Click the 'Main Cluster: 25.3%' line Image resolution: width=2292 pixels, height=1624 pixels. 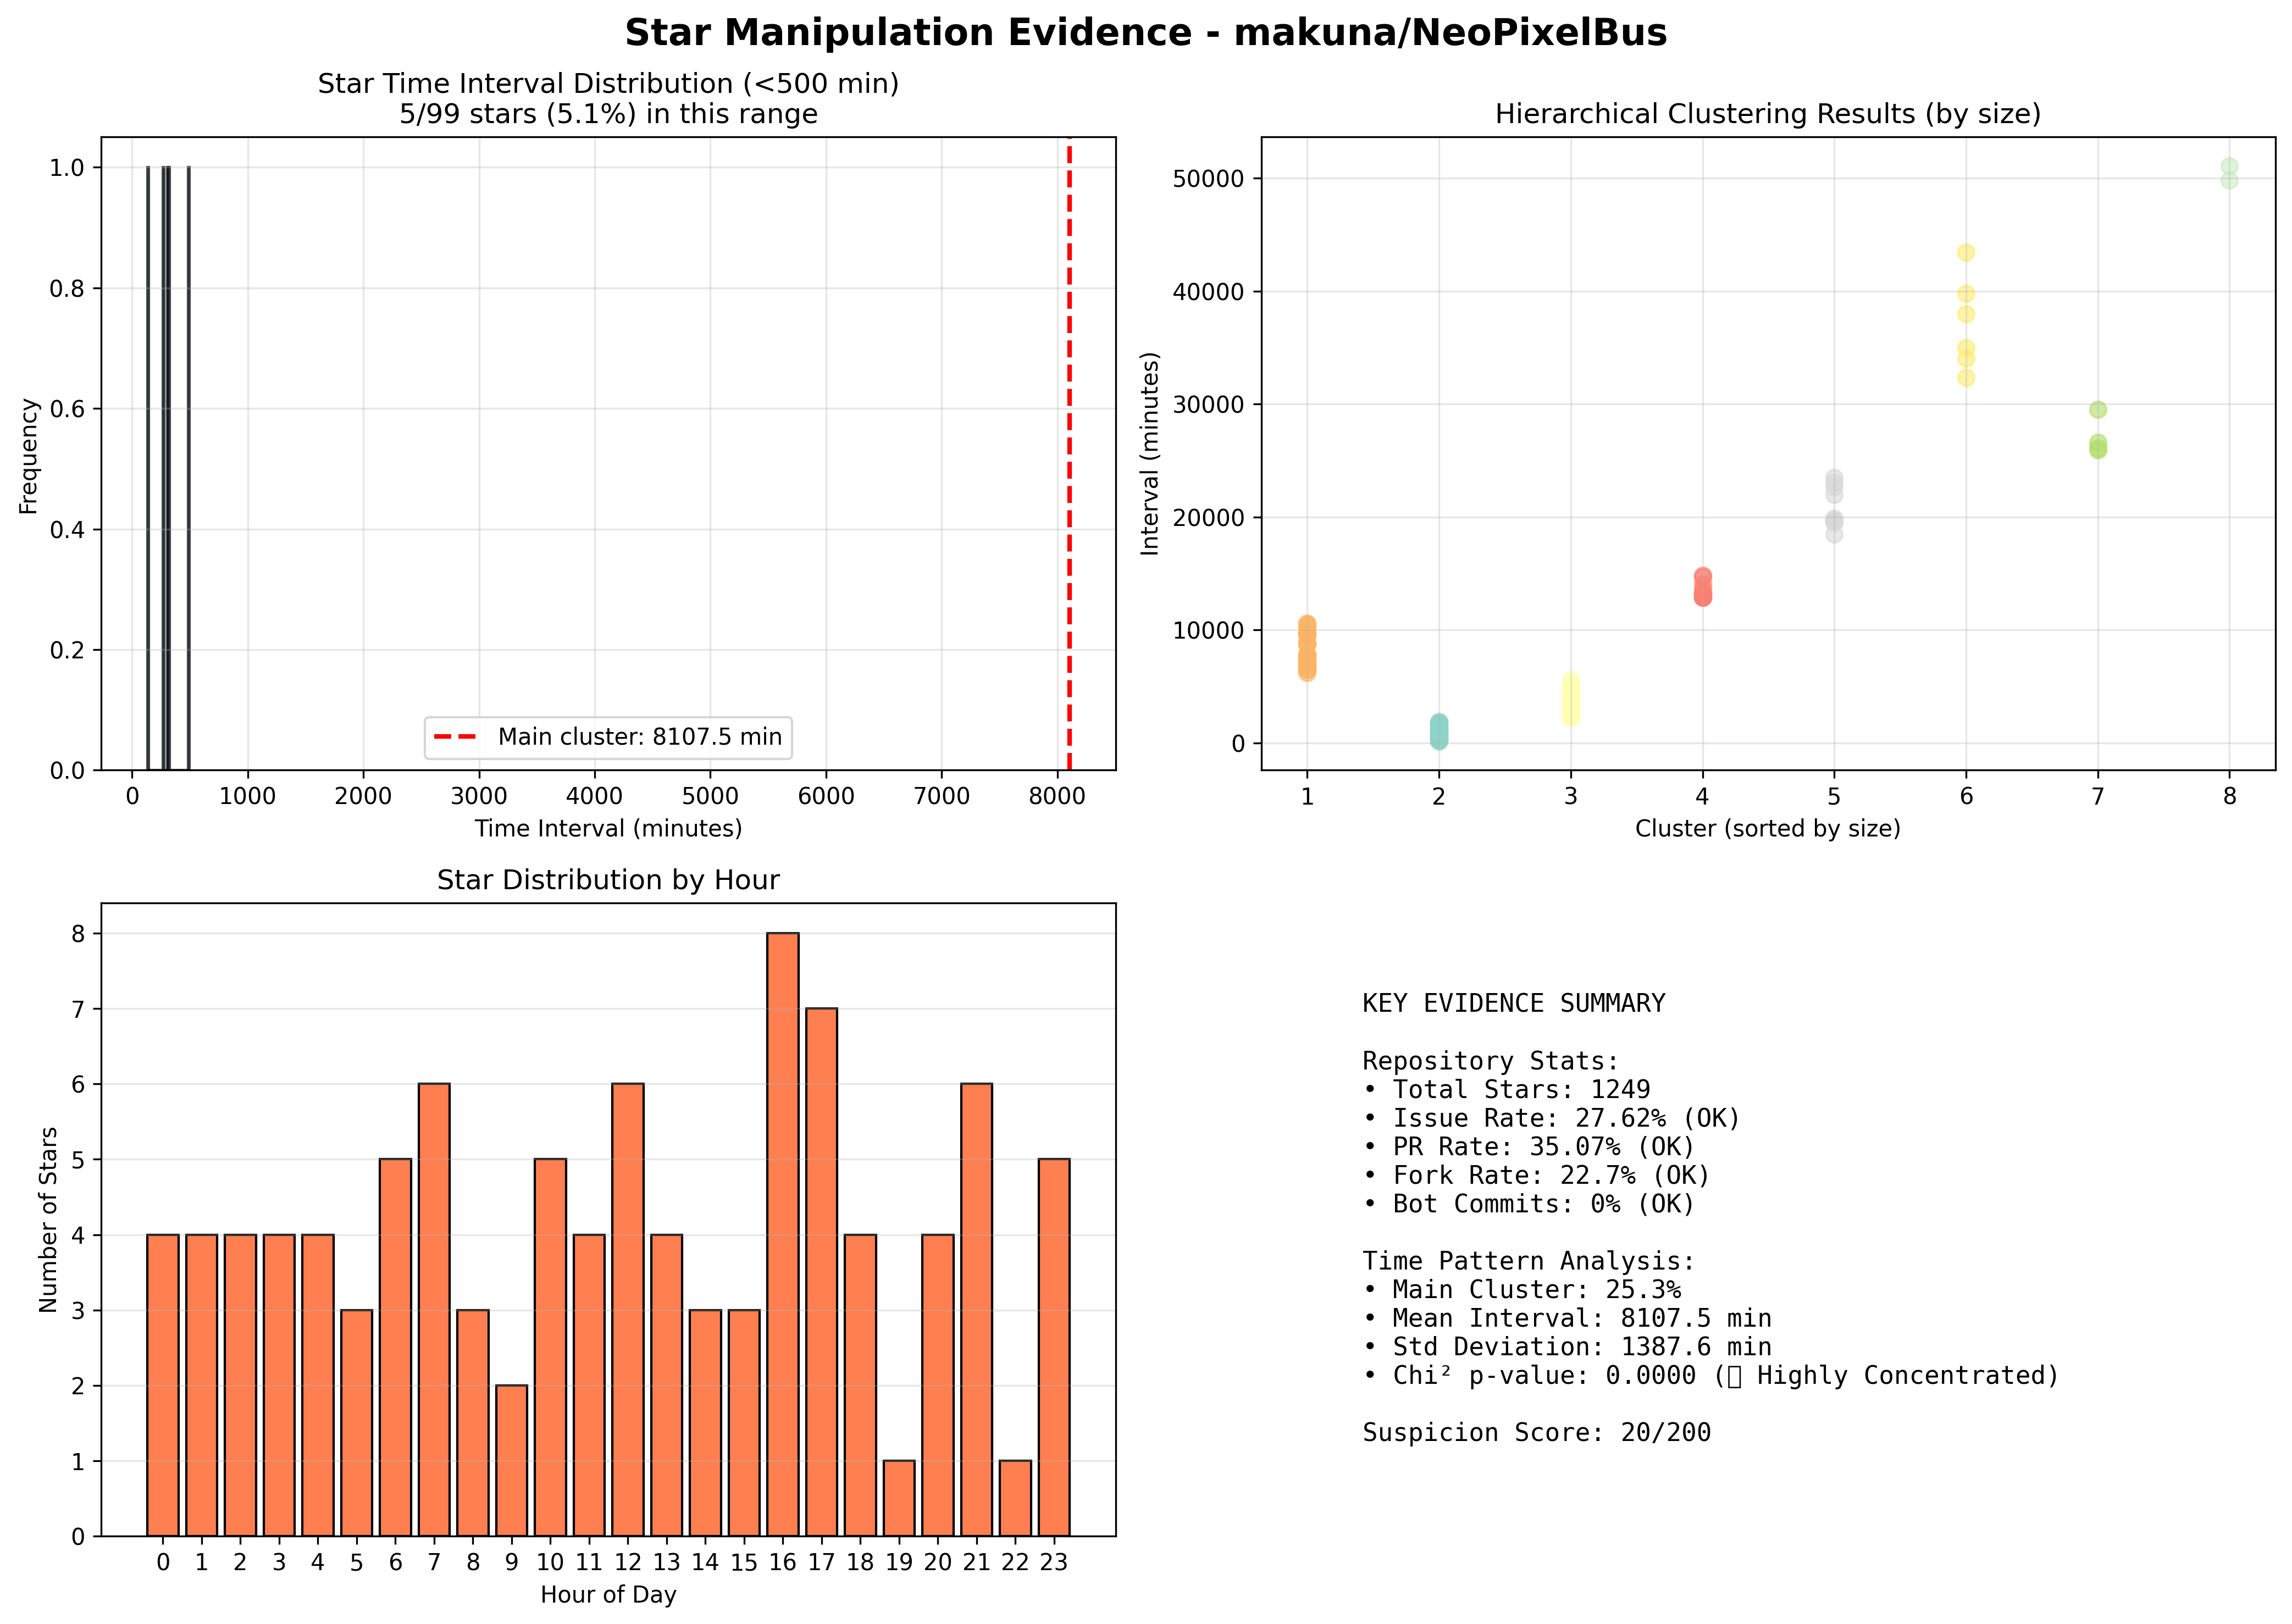[1521, 1290]
